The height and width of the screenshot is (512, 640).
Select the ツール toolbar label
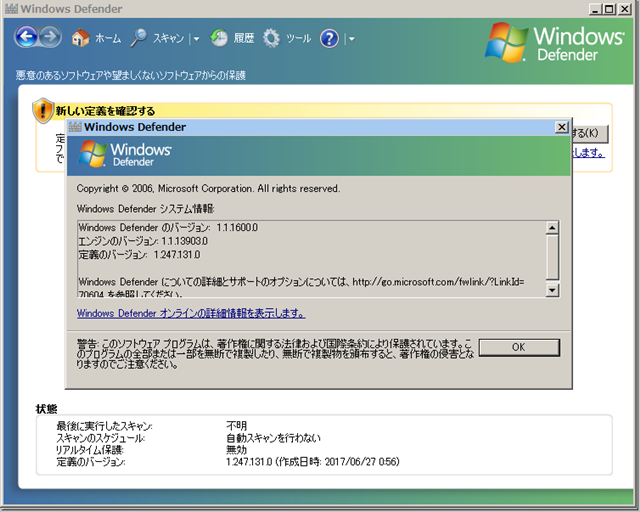coord(298,38)
